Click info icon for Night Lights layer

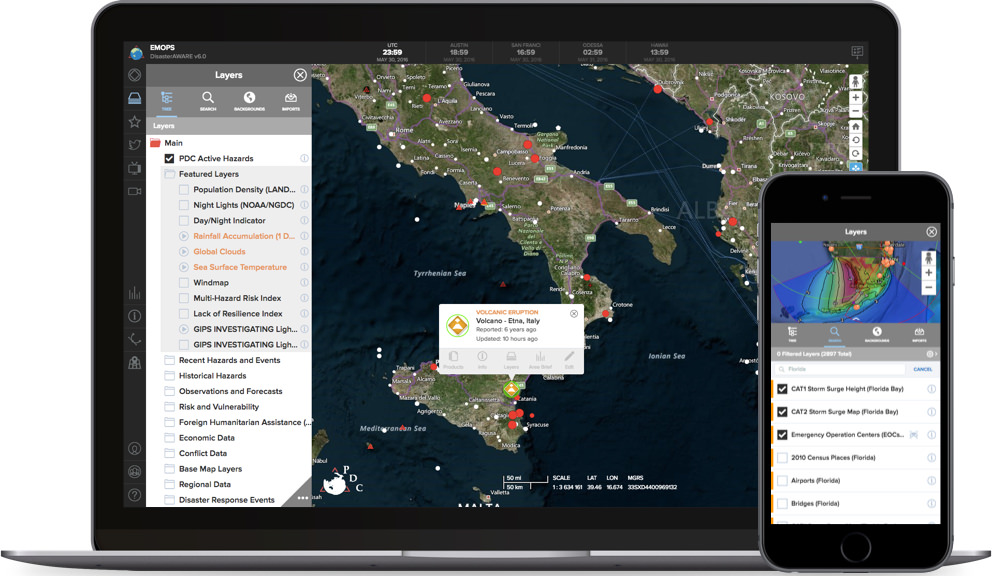point(304,205)
